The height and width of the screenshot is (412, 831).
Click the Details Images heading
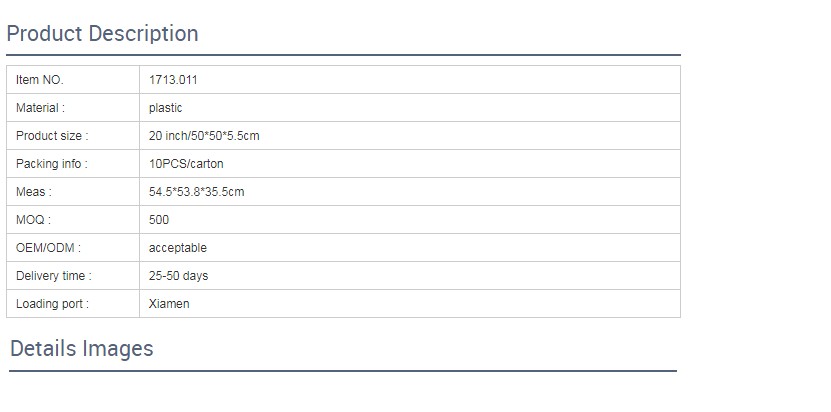click(x=82, y=349)
